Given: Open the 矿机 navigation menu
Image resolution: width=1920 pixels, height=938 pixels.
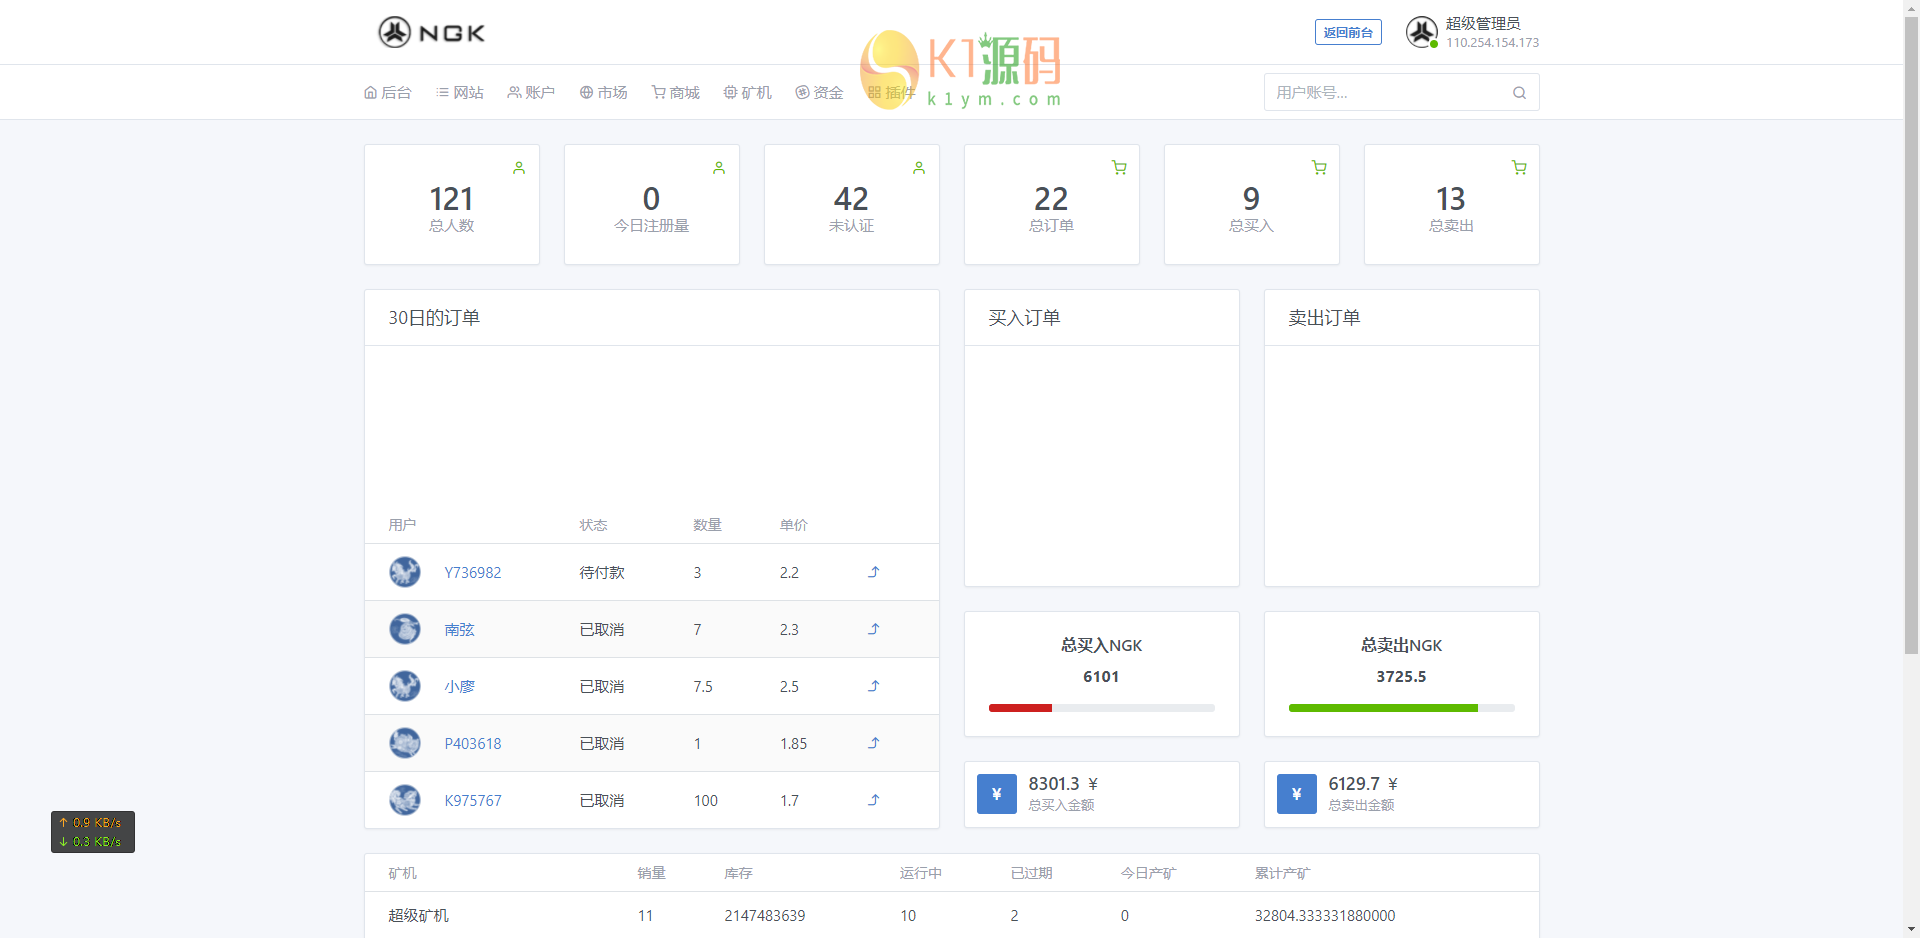Looking at the screenshot, I should 748,93.
